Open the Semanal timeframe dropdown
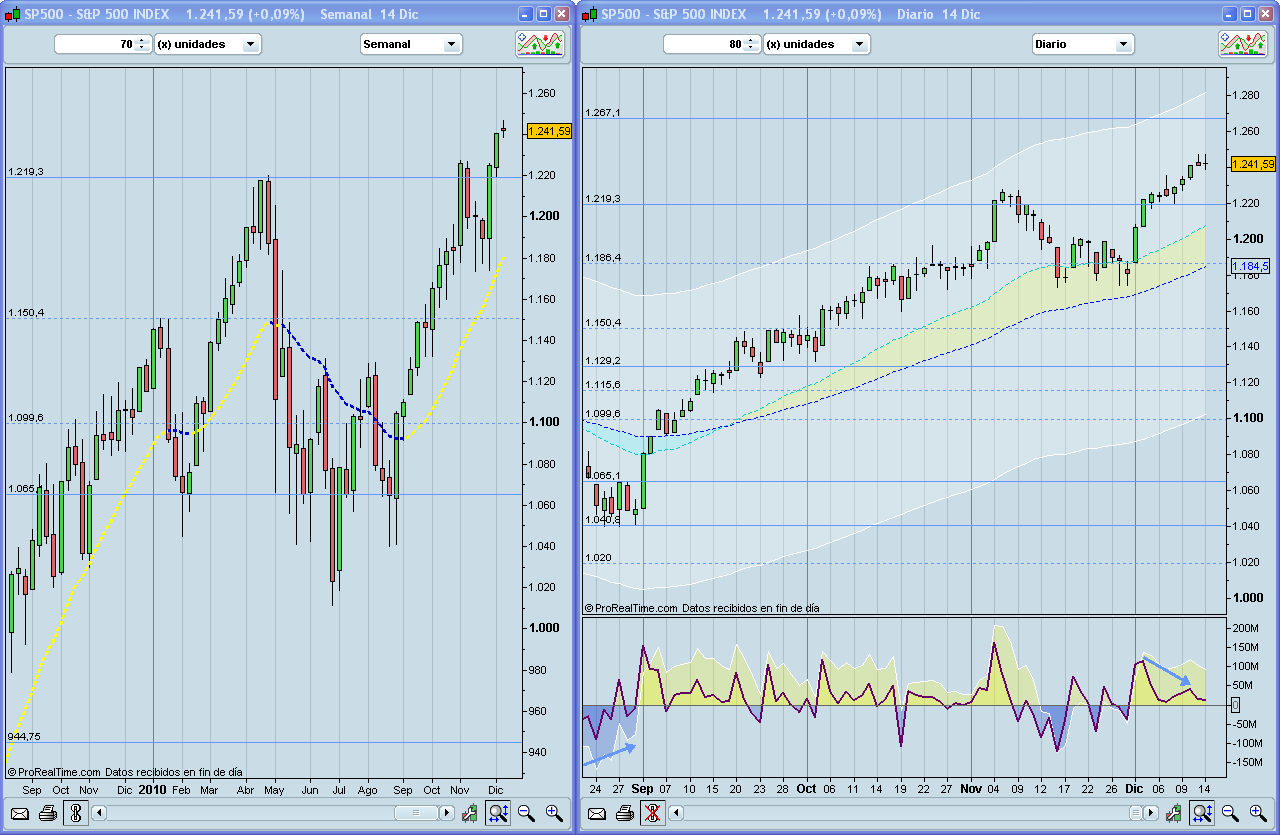This screenshot has height=835, width=1280. tap(411, 44)
